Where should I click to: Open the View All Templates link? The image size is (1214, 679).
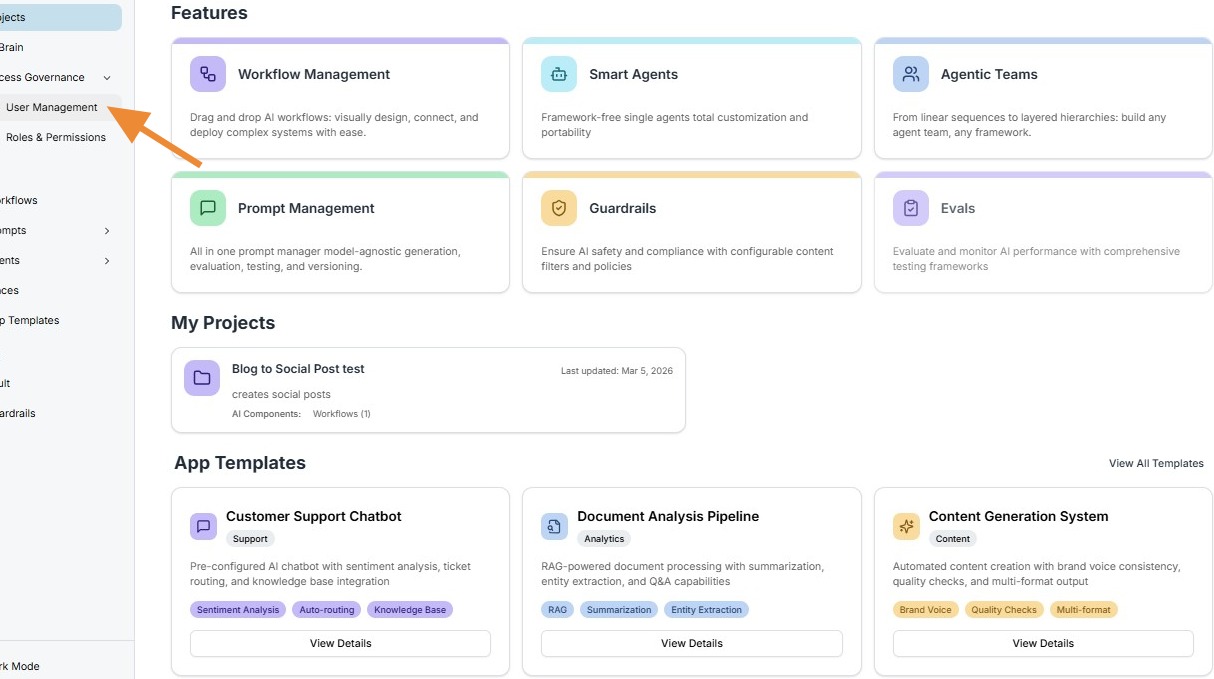(1156, 463)
